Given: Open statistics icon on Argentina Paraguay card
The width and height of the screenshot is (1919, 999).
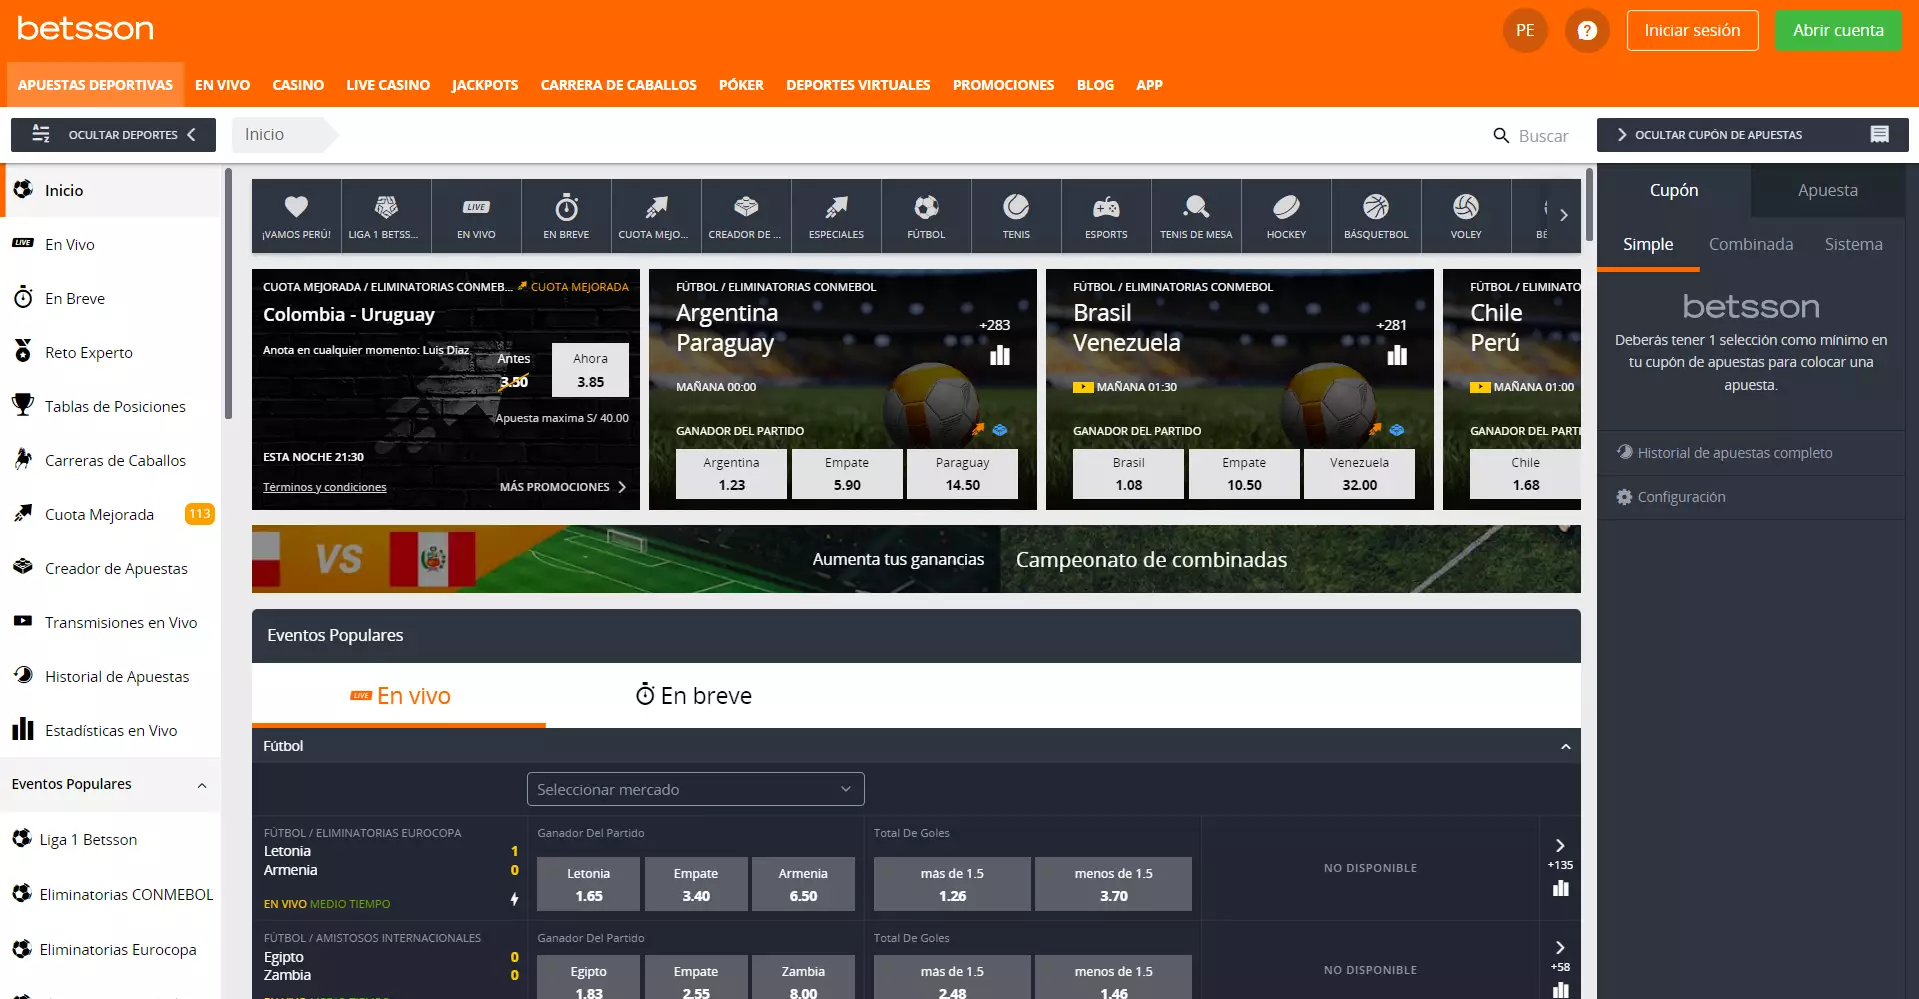Looking at the screenshot, I should (x=1000, y=355).
